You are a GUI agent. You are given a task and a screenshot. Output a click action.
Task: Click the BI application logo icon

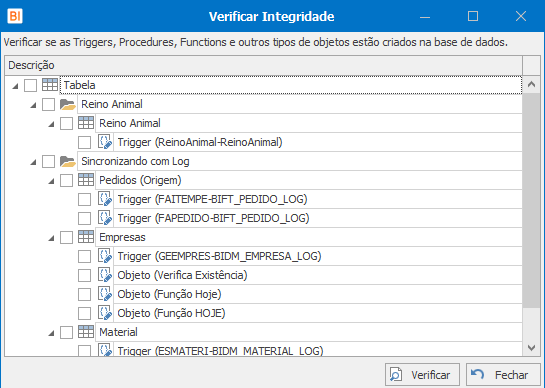(15, 16)
